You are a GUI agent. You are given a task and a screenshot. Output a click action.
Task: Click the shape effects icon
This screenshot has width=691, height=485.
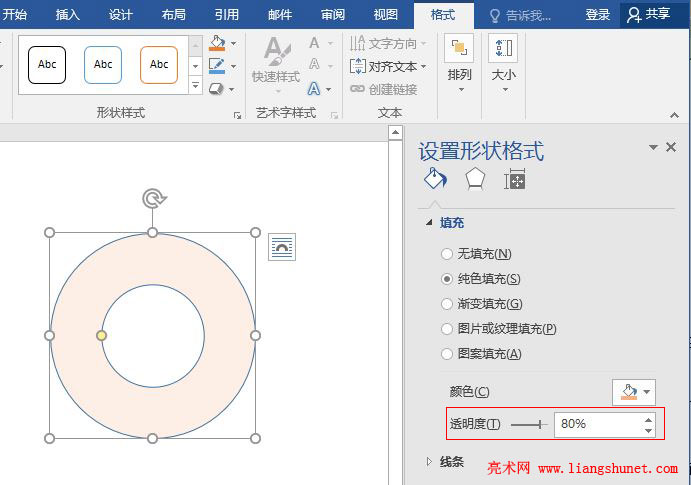click(x=216, y=89)
